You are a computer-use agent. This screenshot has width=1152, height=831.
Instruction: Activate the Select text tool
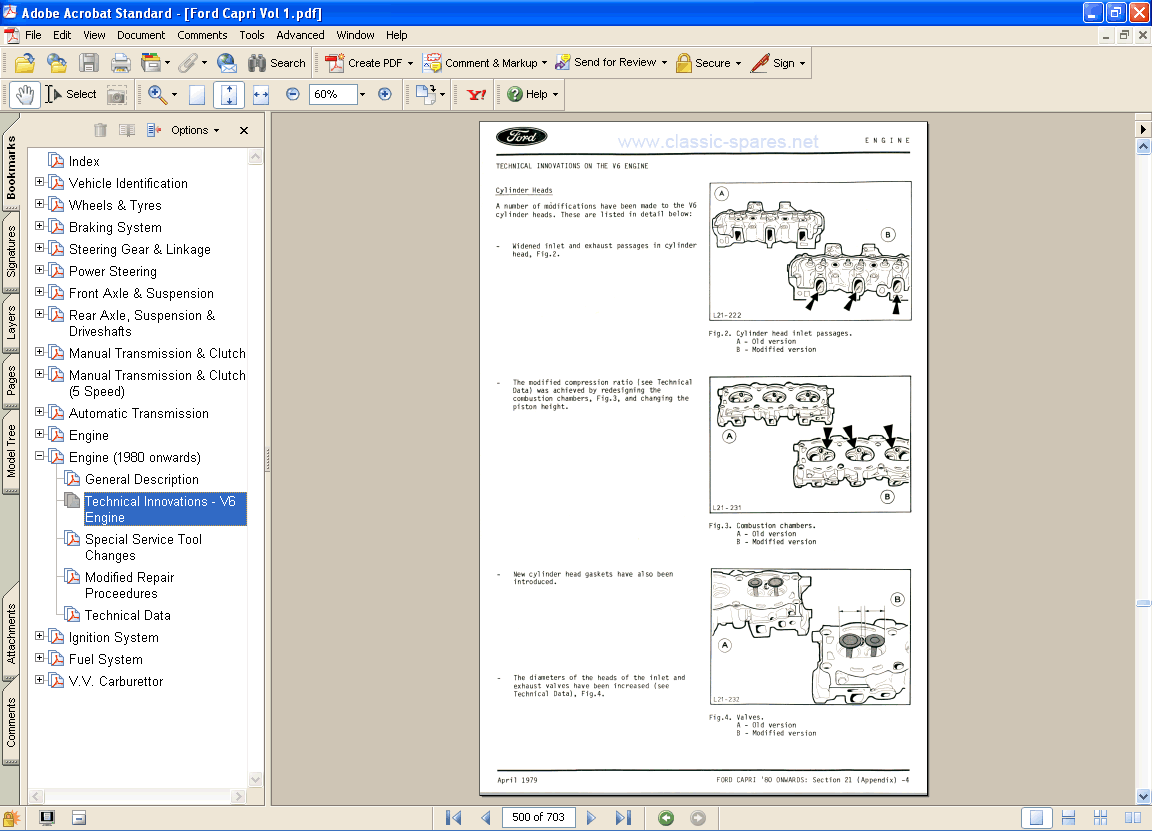pos(71,94)
